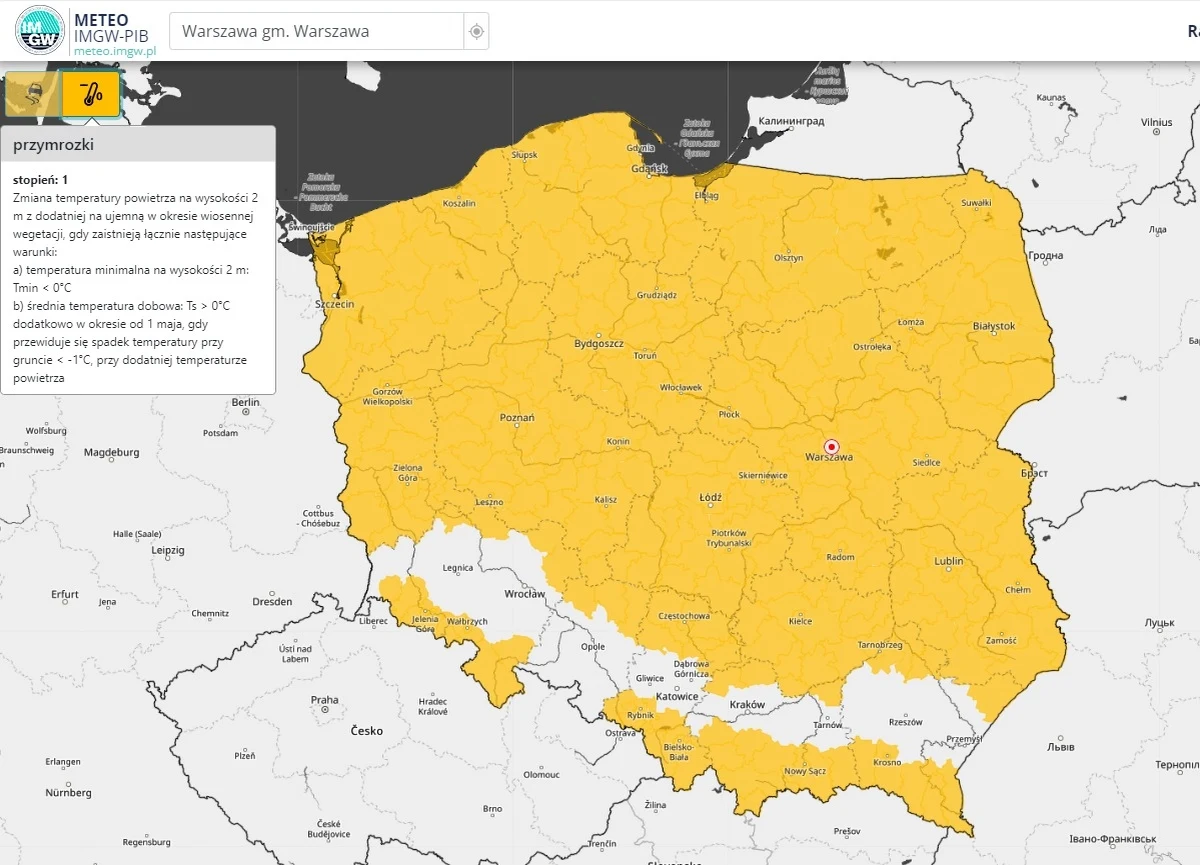Click the geolocation crosshair in the search bar

click(x=475, y=31)
